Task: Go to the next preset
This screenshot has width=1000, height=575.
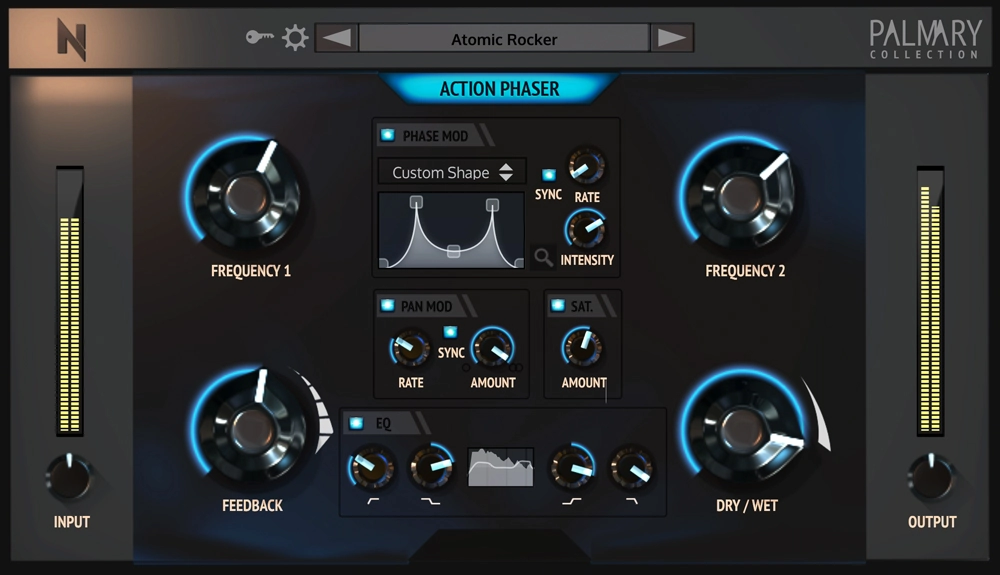Action: 671,39
